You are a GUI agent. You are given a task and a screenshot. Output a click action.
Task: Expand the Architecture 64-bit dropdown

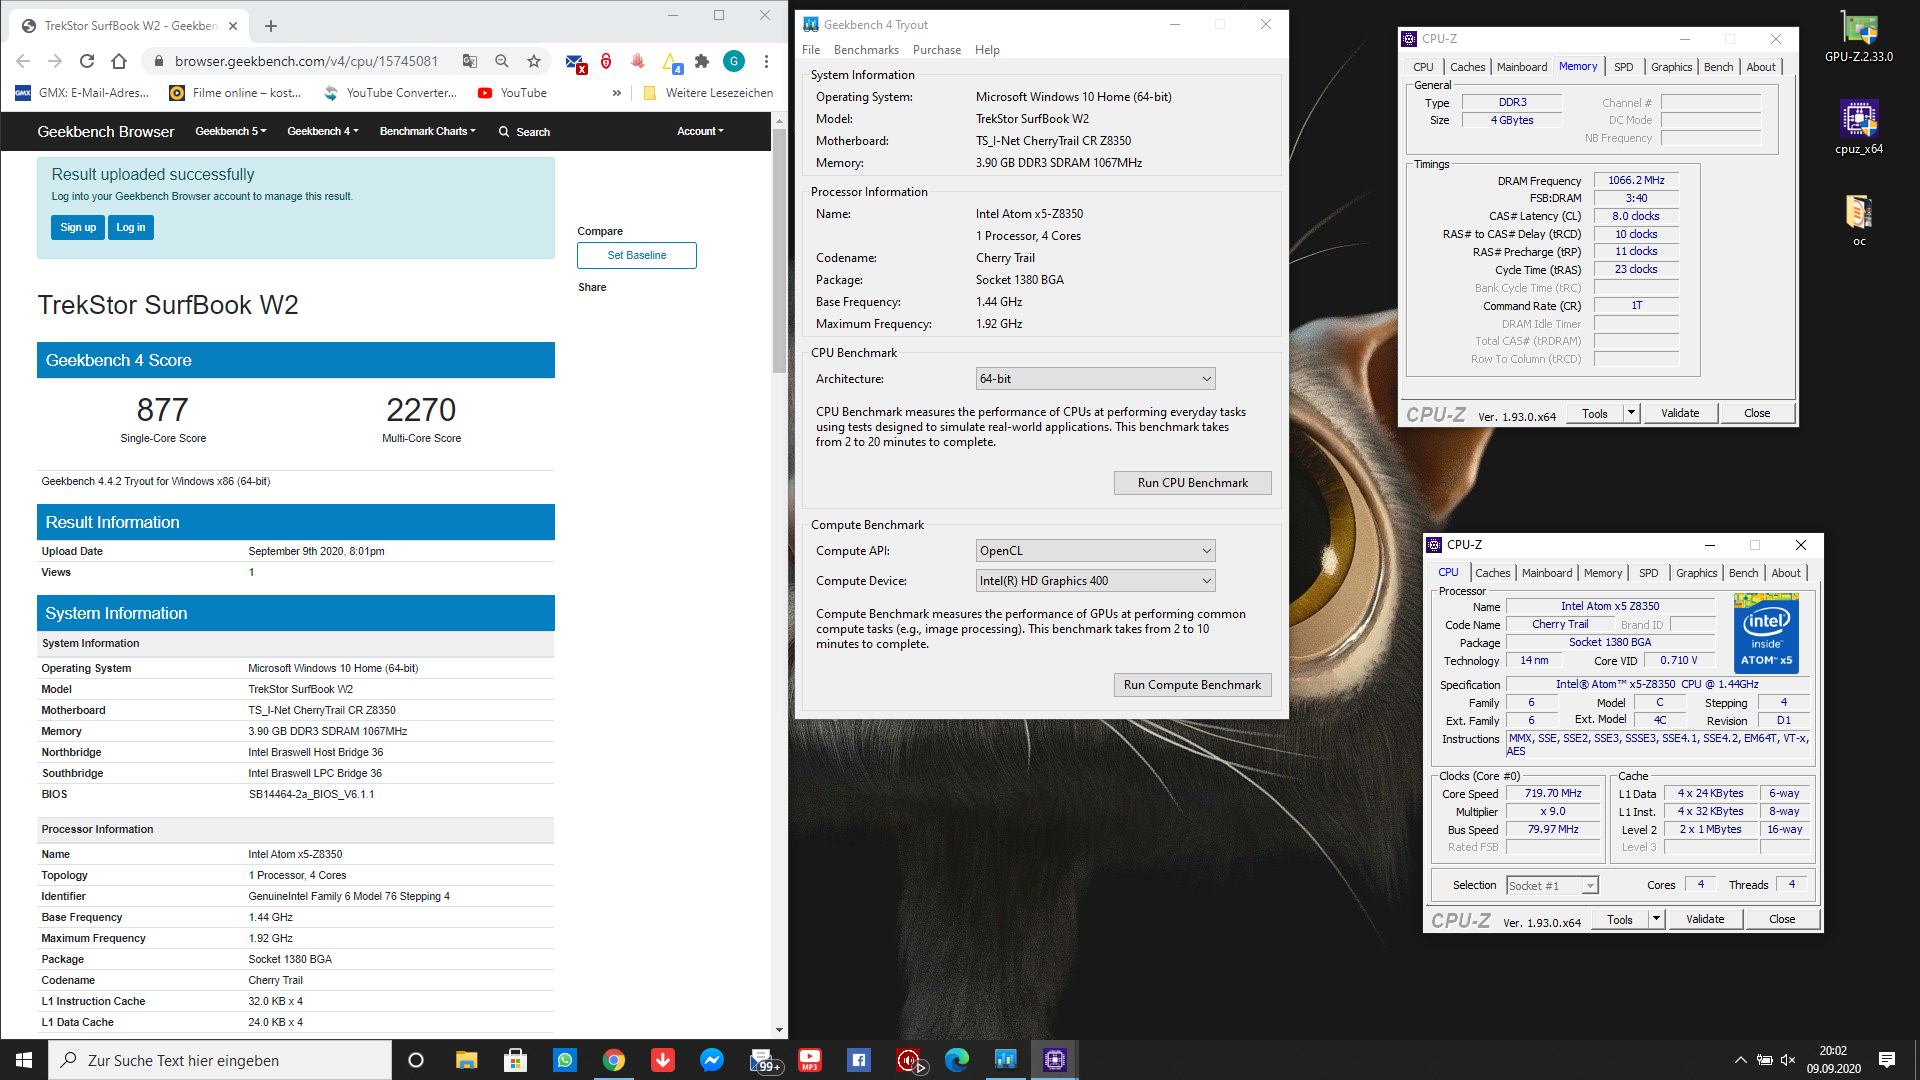[x=1095, y=379]
